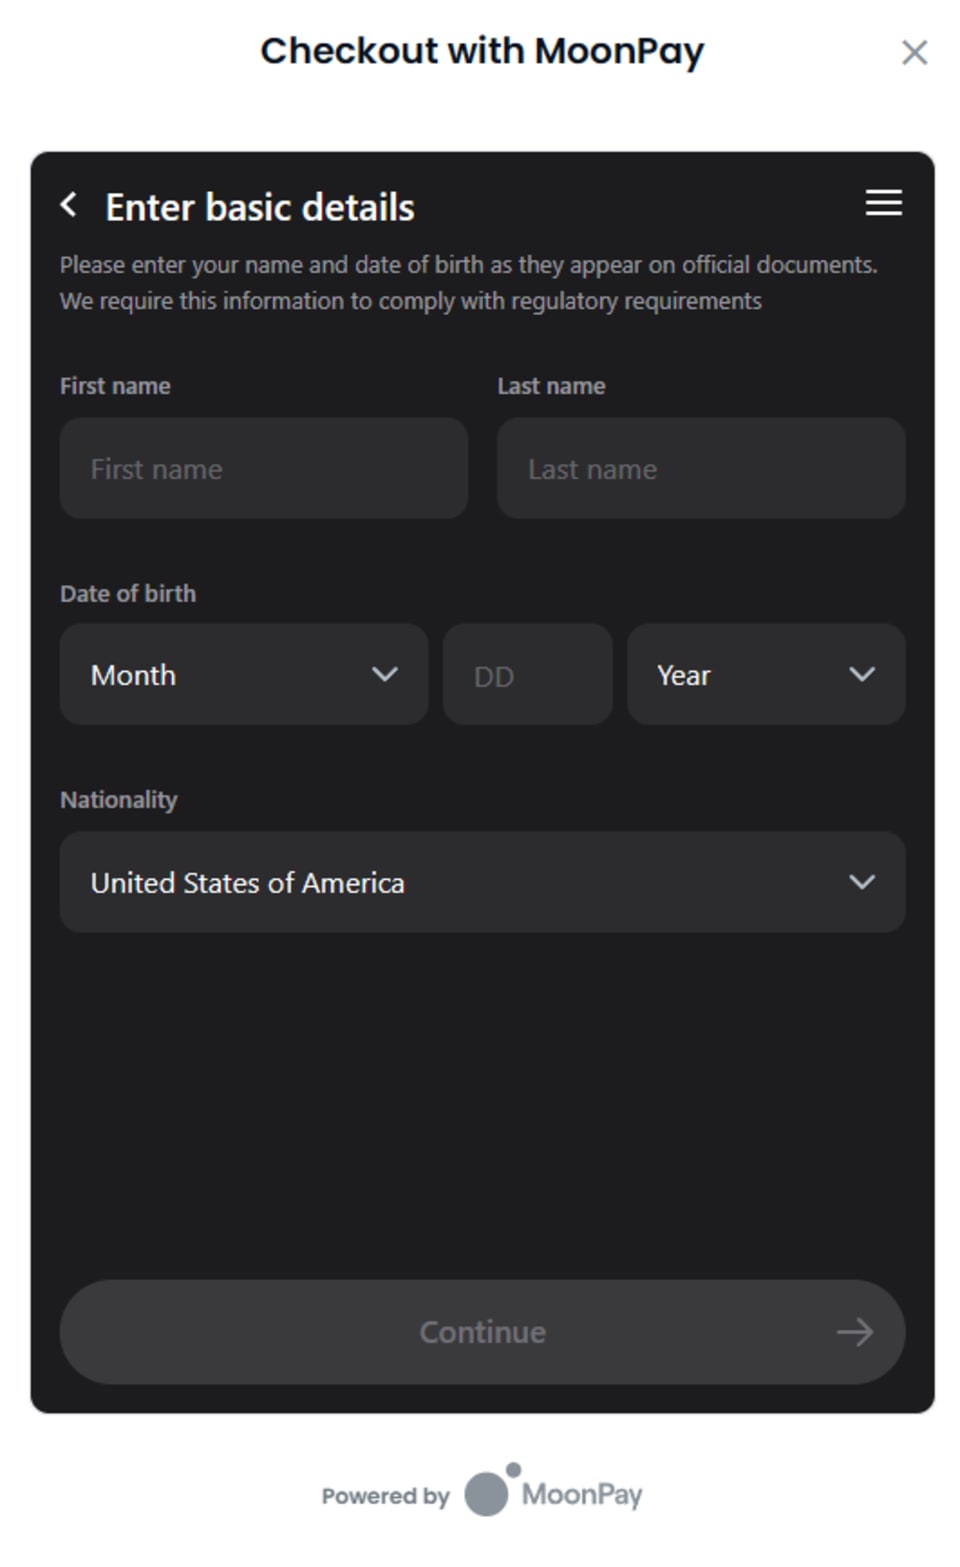960x1567 pixels.
Task: Close the MoonPay checkout dialog
Action: pyautogui.click(x=914, y=53)
